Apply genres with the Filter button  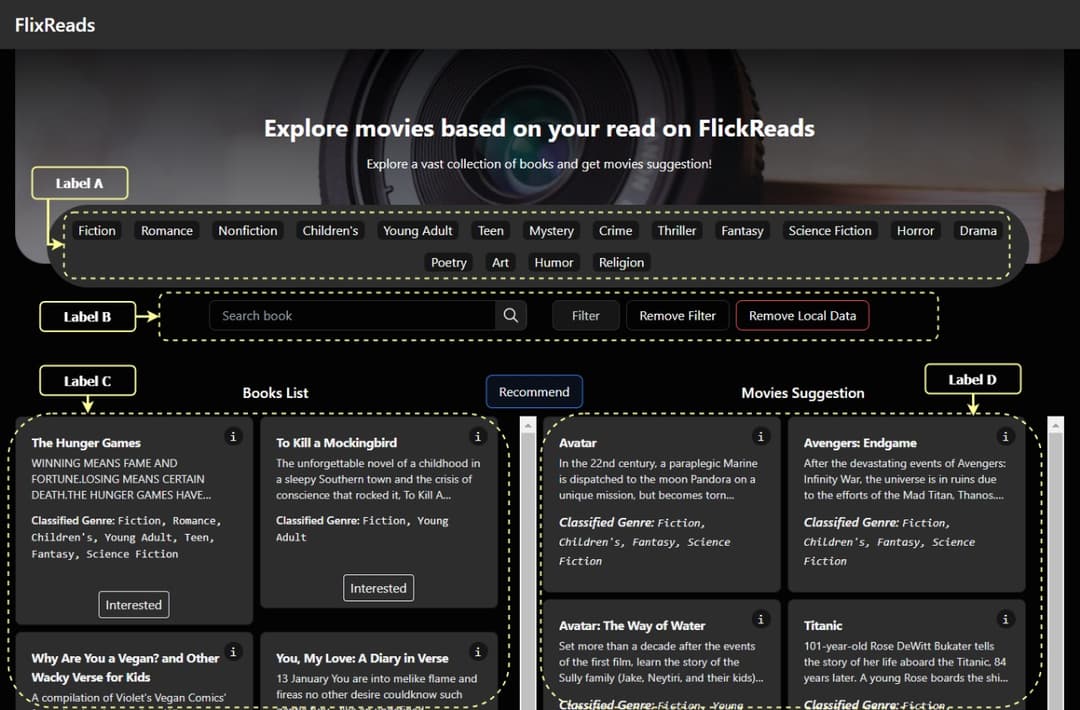pyautogui.click(x=586, y=316)
